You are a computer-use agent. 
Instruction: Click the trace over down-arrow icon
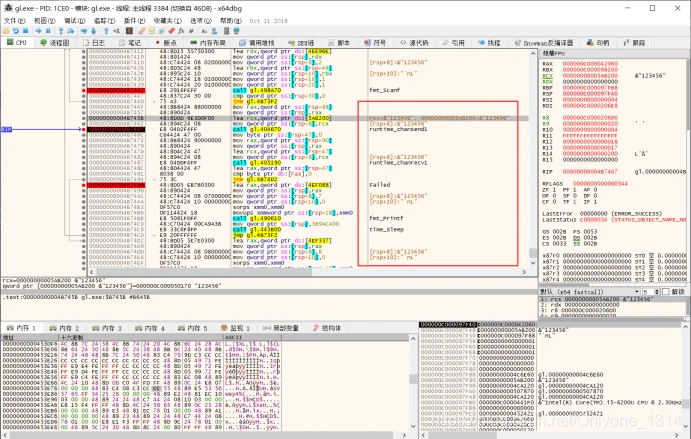pyautogui.click(x=93, y=31)
